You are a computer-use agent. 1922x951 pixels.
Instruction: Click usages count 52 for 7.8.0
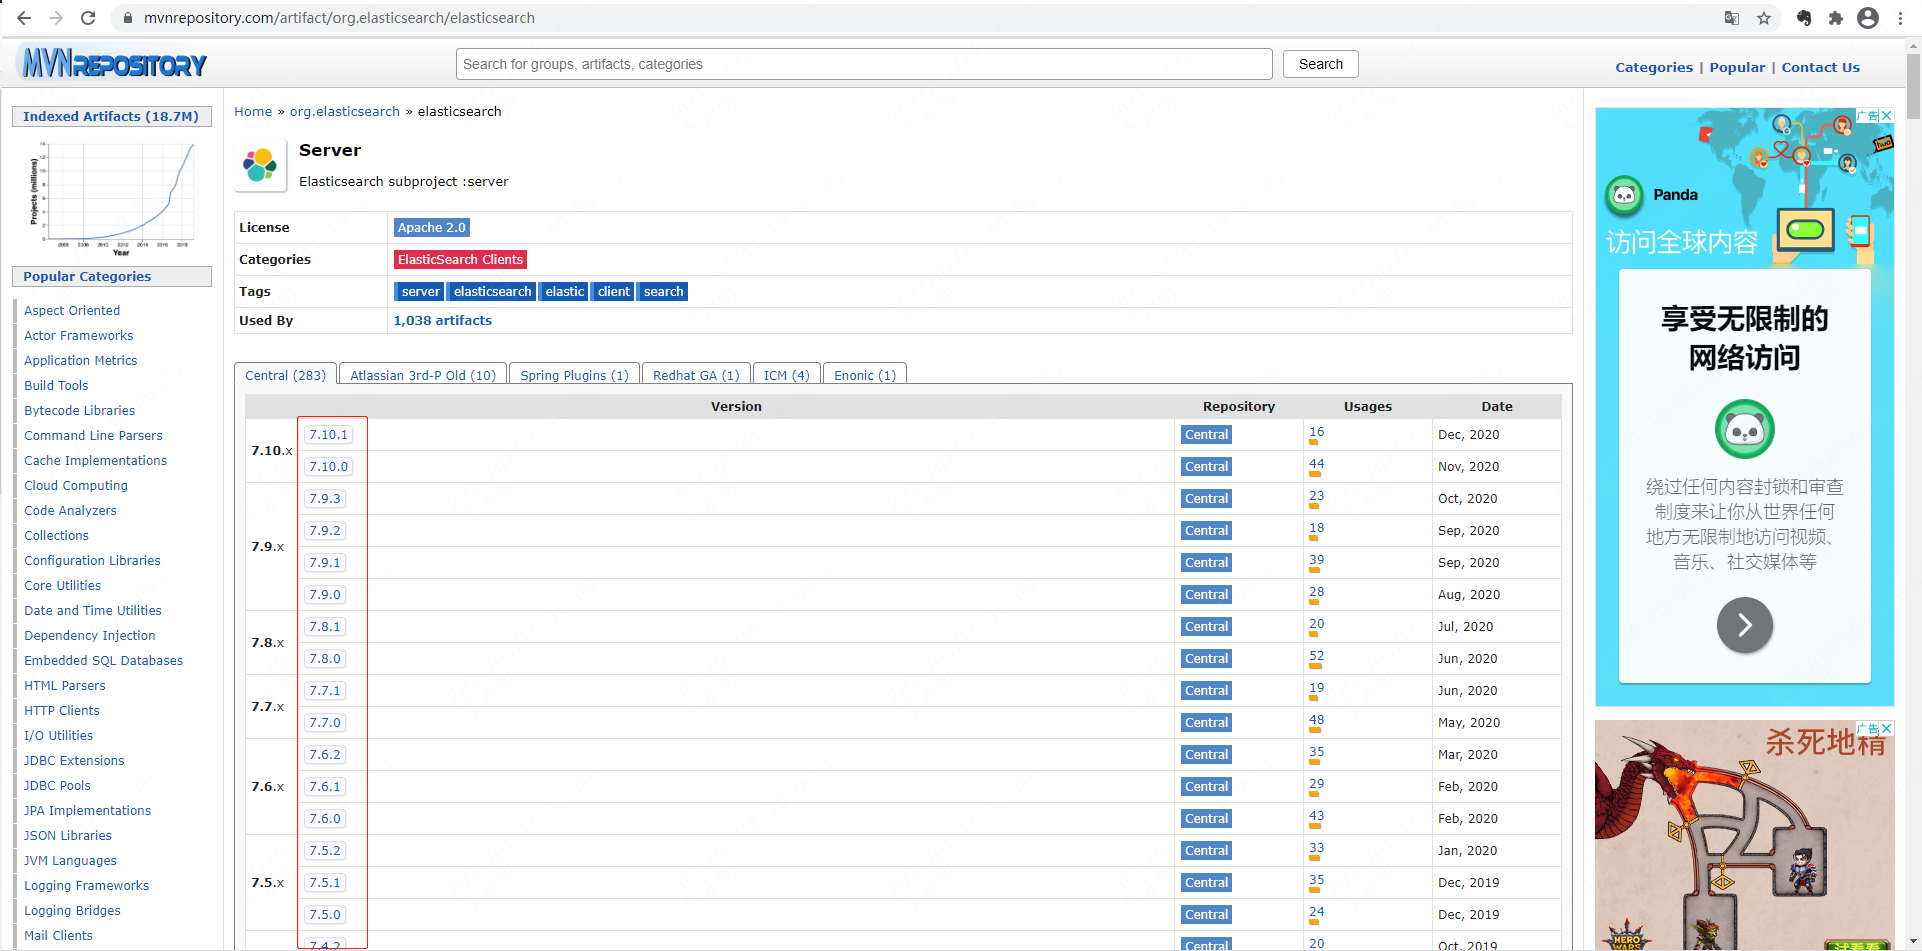(1316, 656)
